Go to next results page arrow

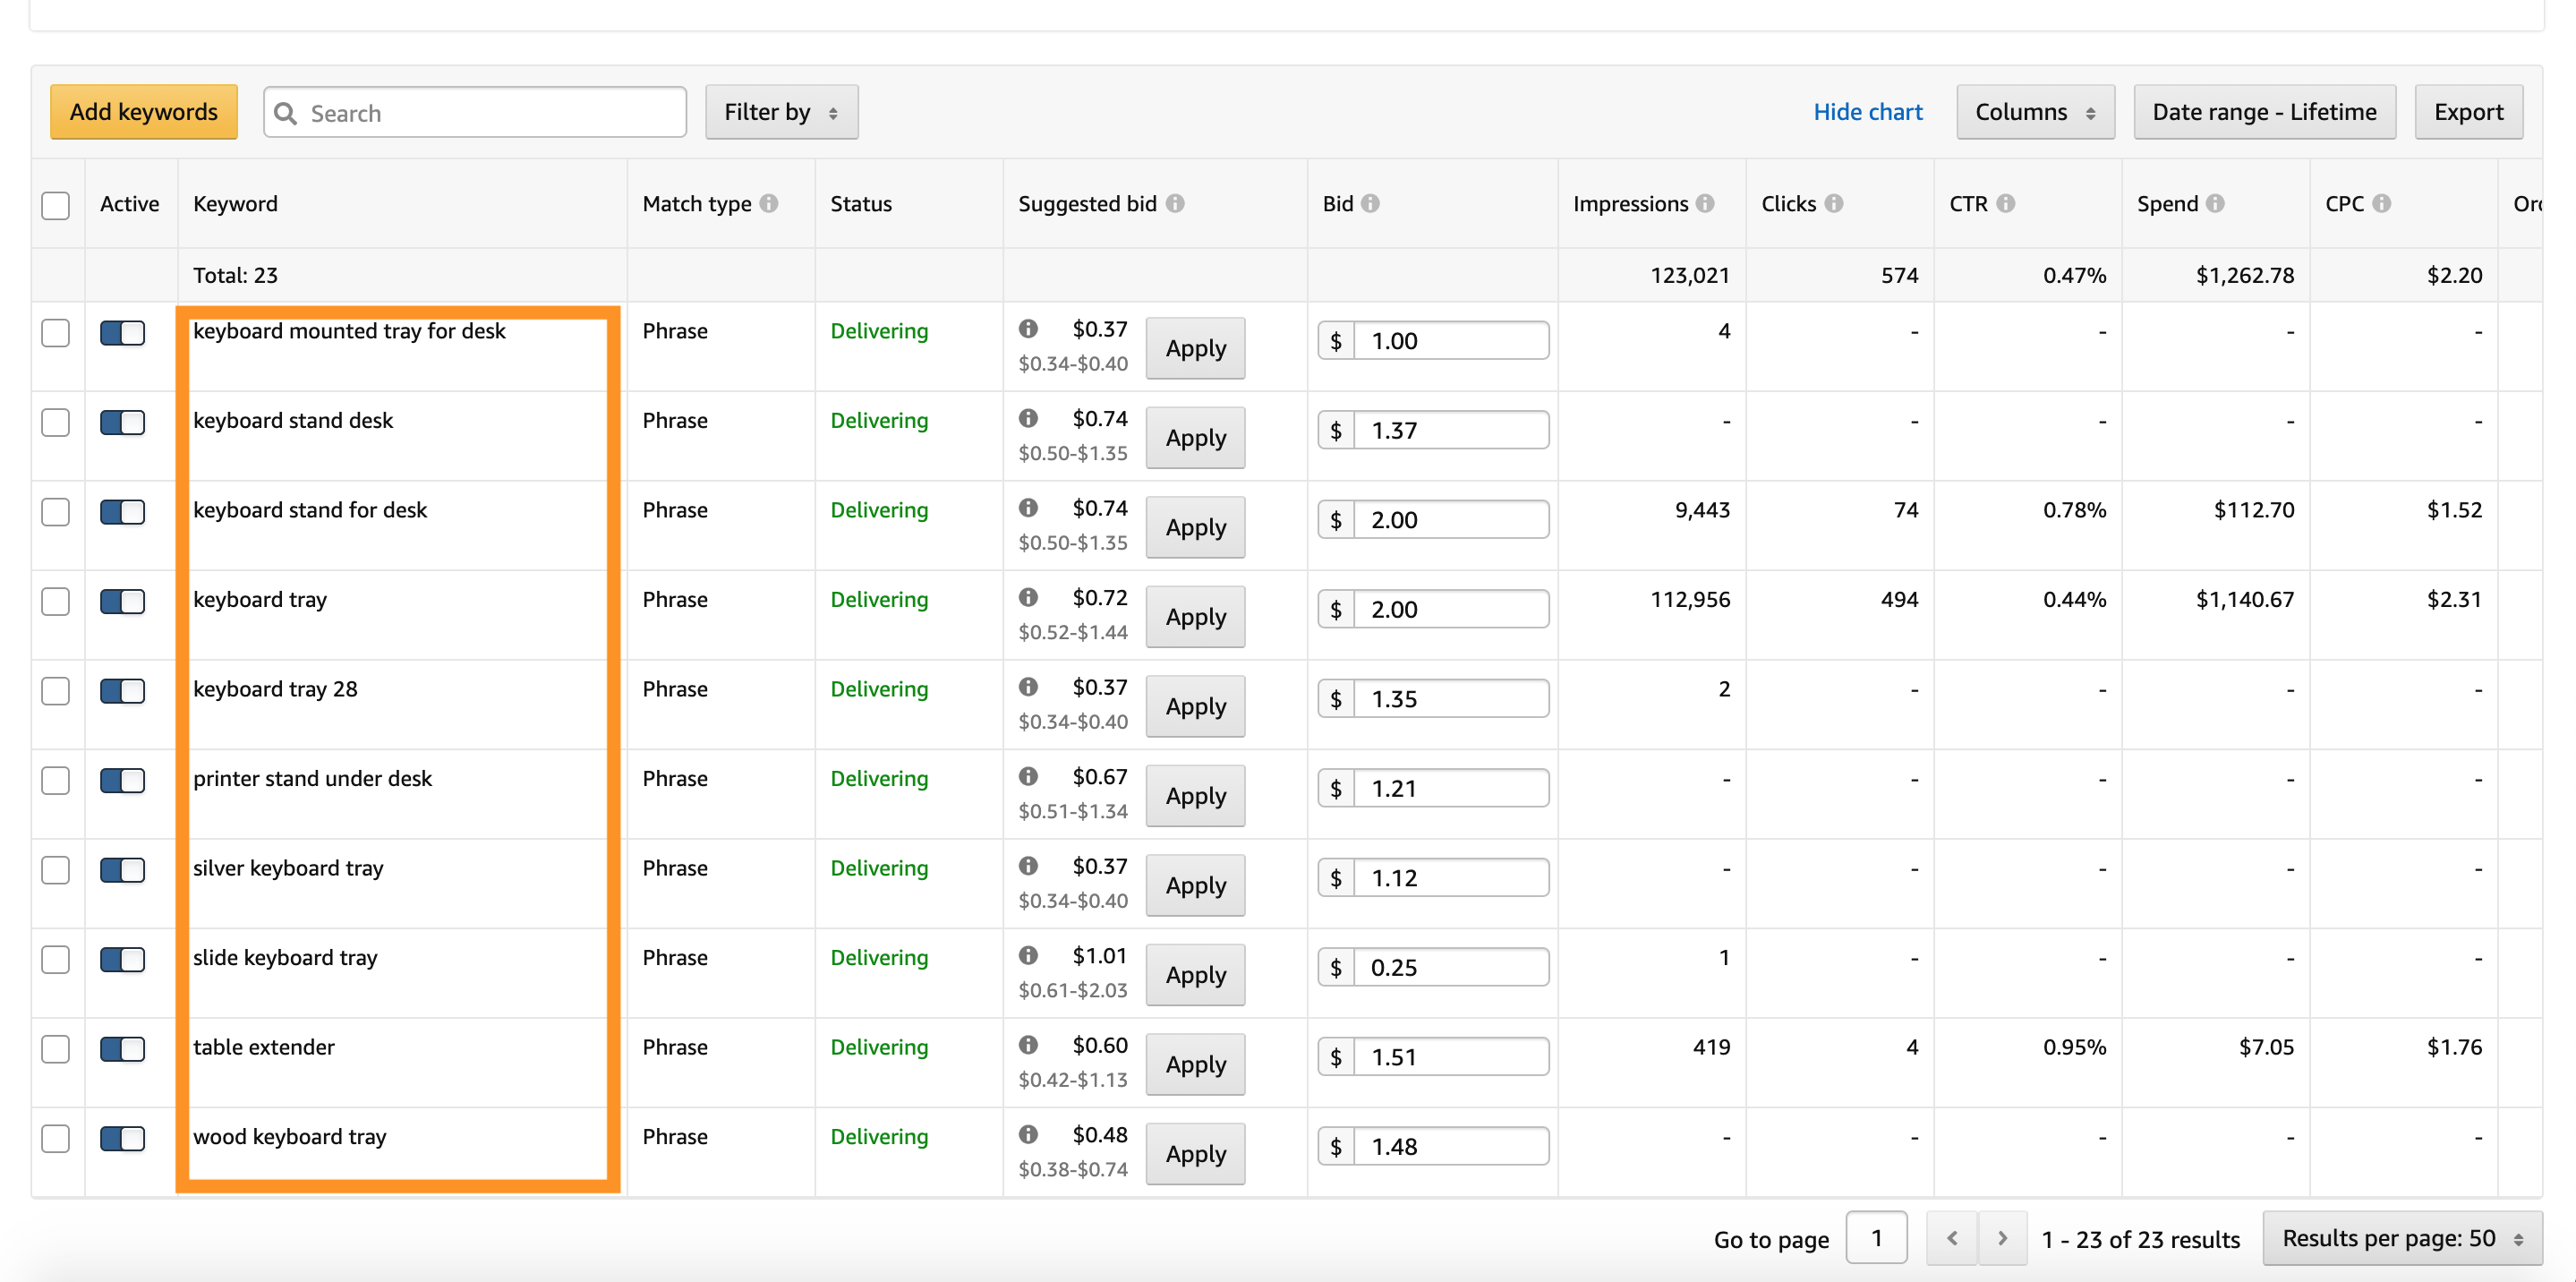coord(2002,1238)
